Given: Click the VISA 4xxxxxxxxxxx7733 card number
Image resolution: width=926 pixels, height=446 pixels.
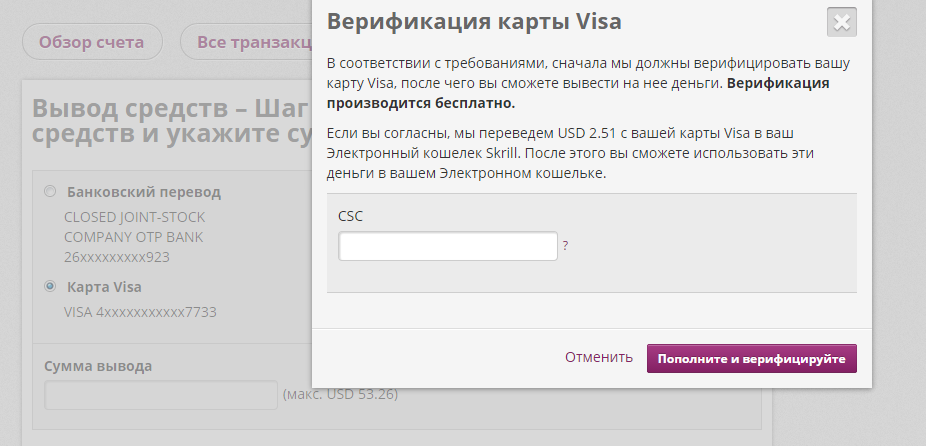Looking at the screenshot, I should click(x=140, y=312).
